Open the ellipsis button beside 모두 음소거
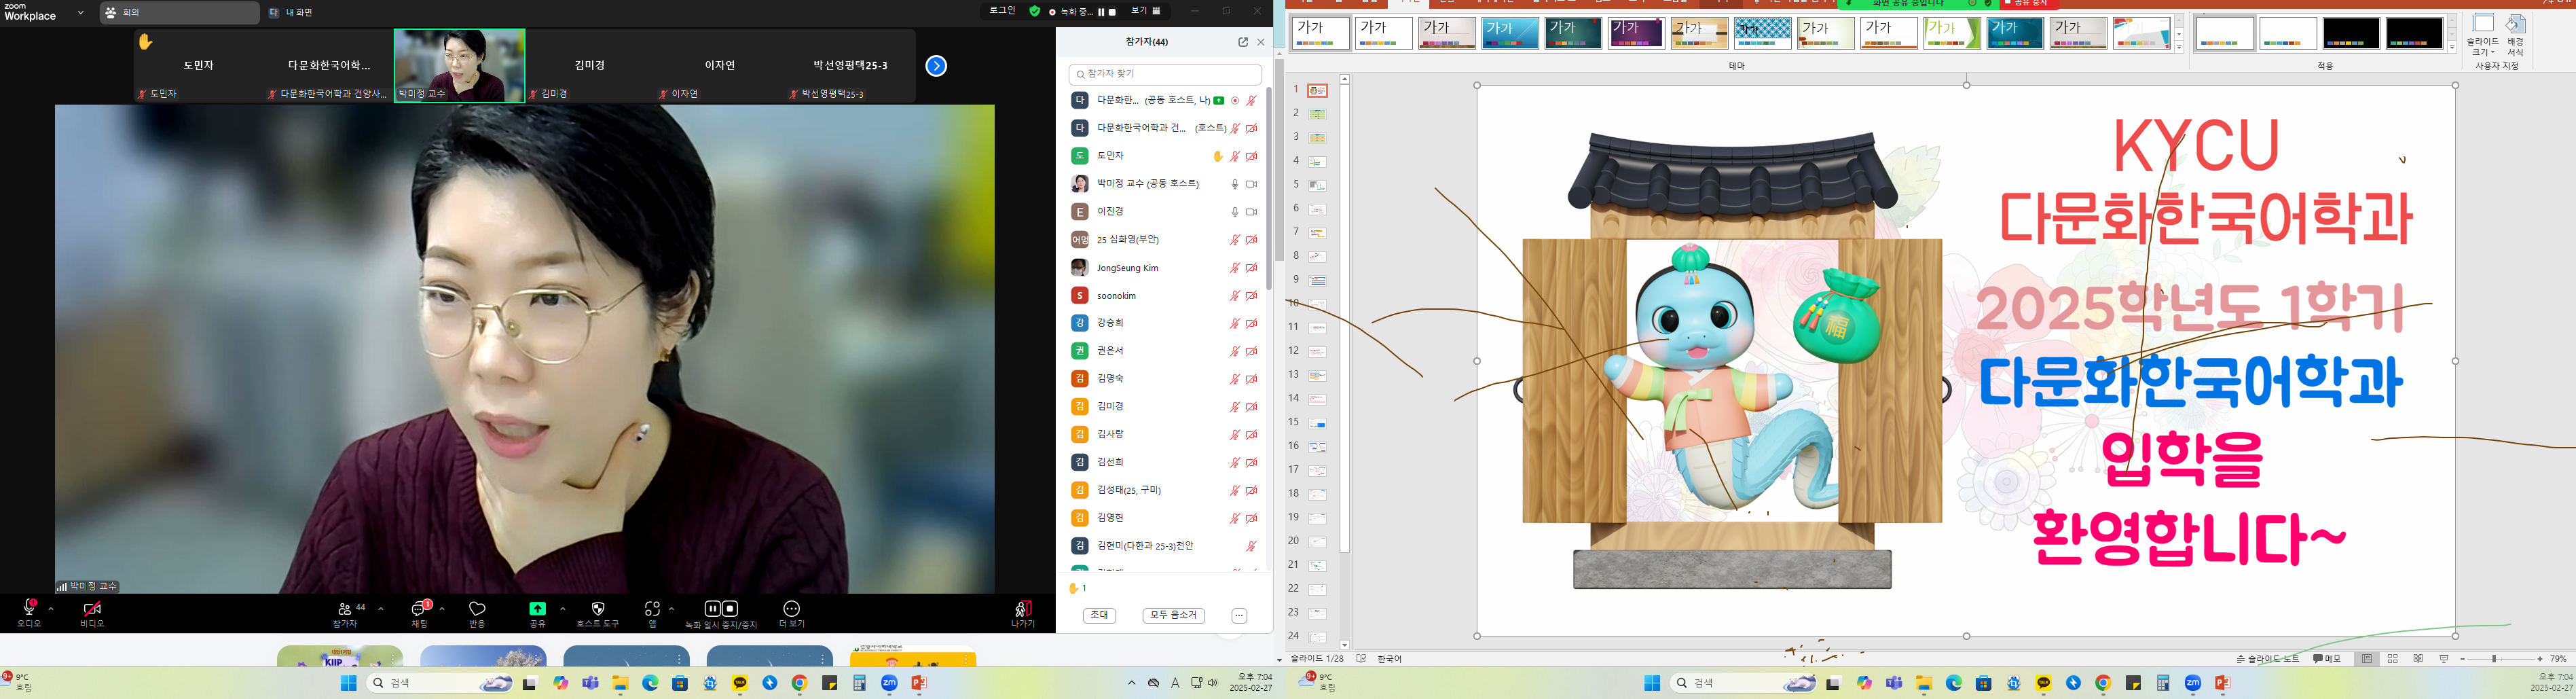 click(1239, 615)
